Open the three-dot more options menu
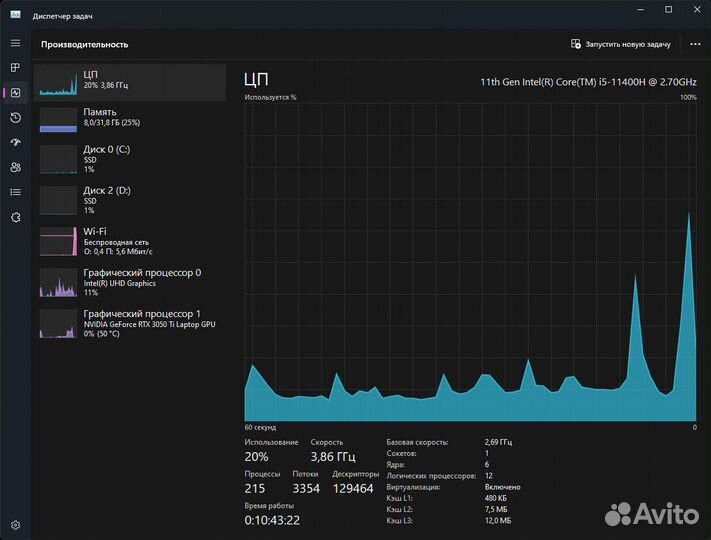 (695, 44)
